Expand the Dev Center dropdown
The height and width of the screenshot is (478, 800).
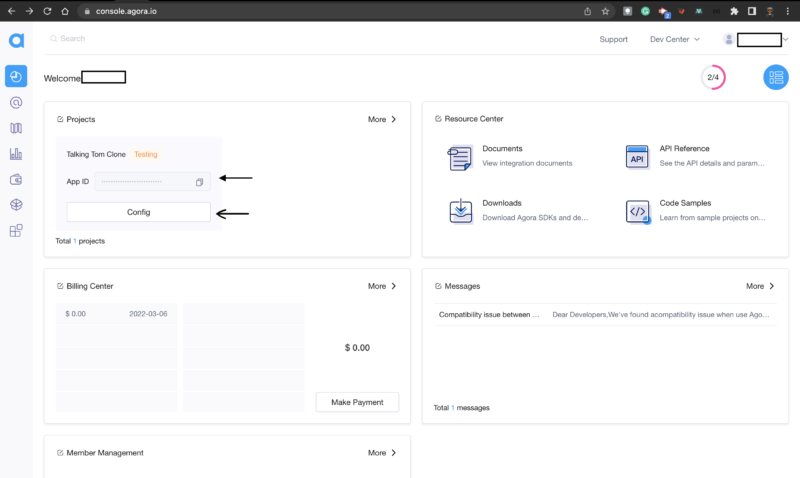point(675,40)
